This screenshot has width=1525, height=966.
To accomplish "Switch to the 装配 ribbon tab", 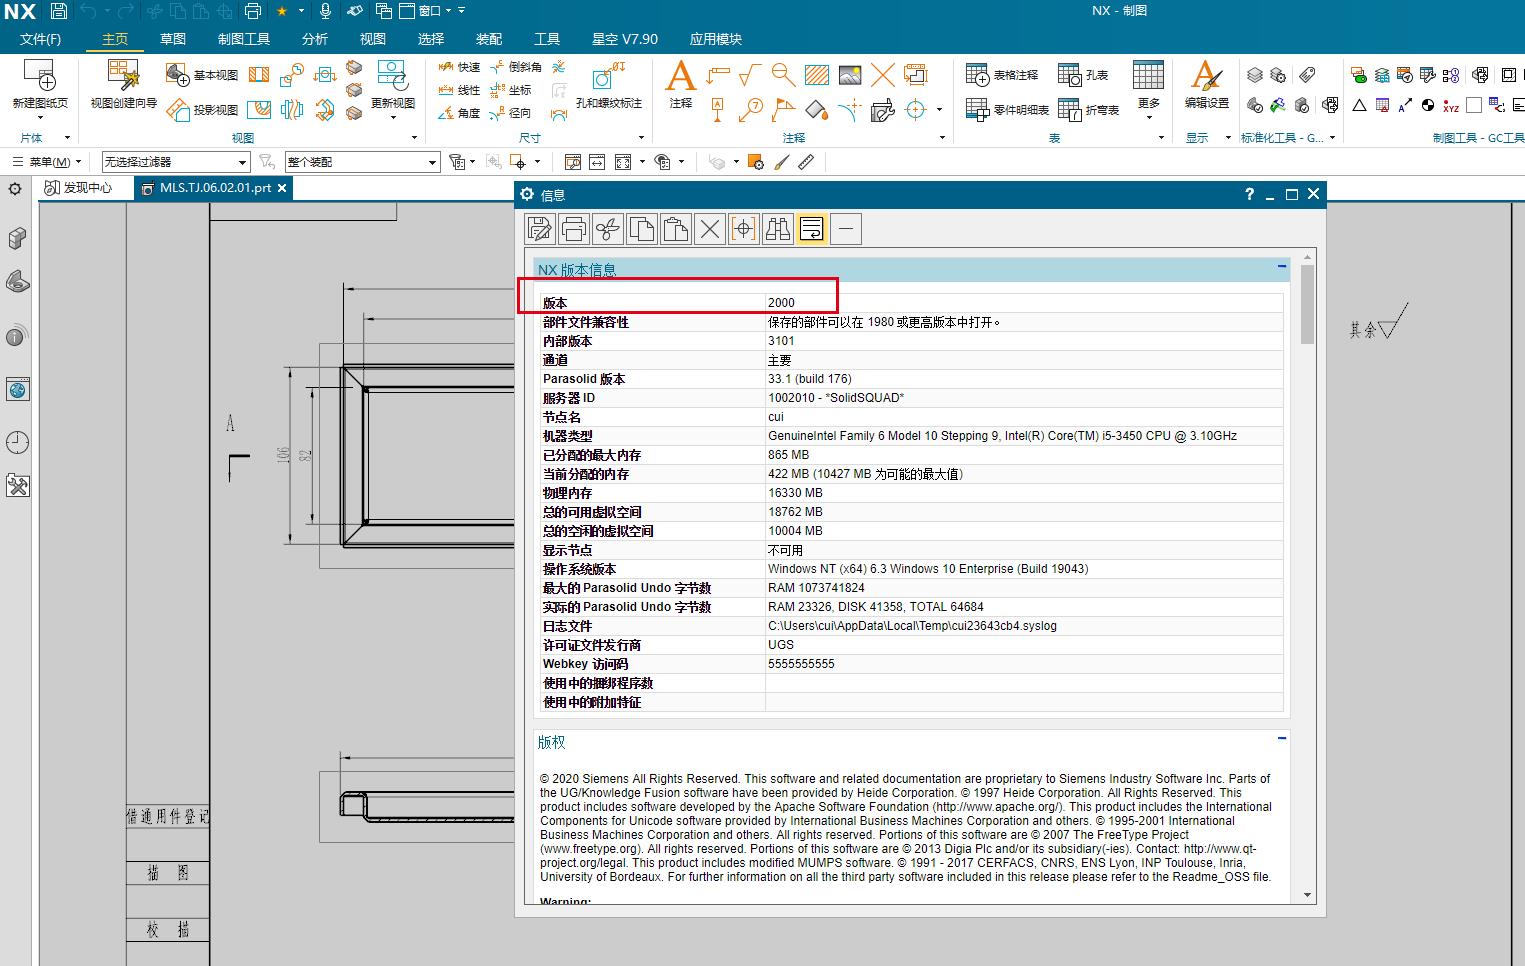I will point(489,39).
